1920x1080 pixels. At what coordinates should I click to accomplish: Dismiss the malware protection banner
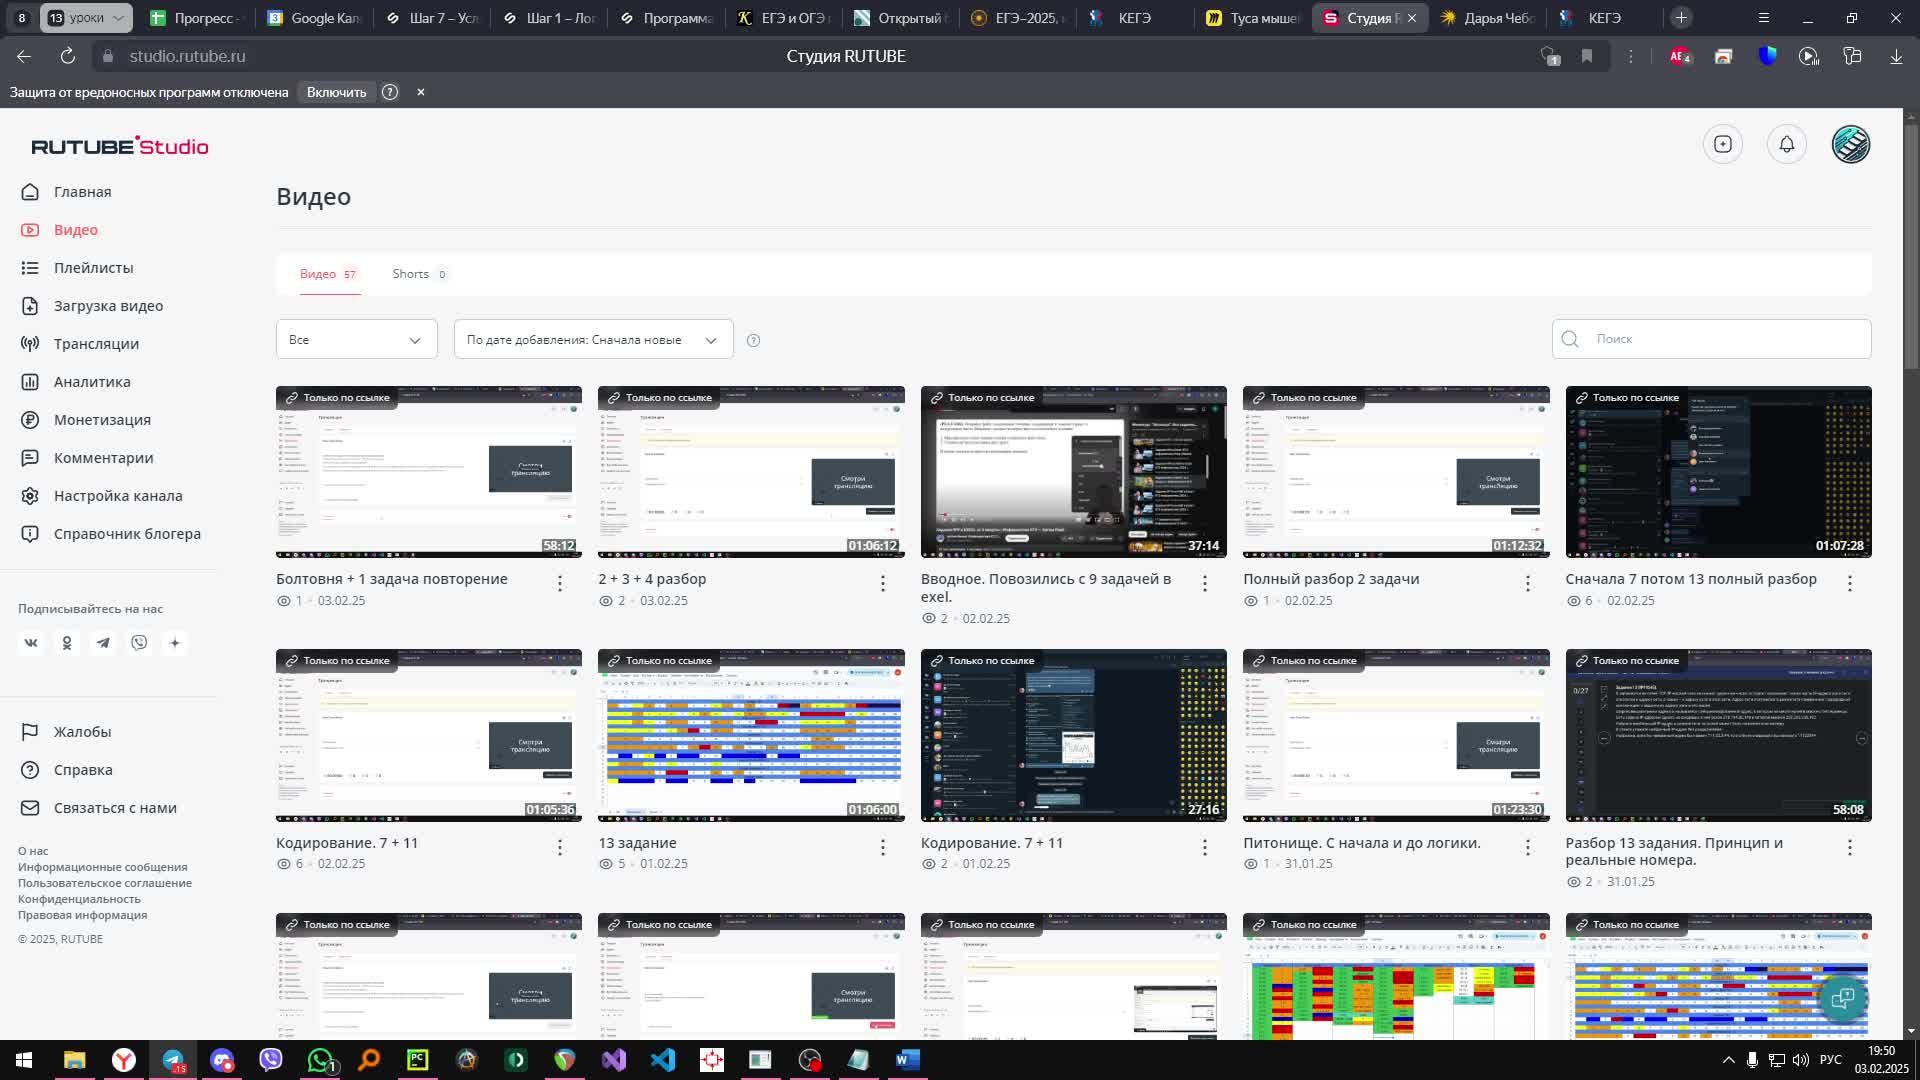(421, 92)
